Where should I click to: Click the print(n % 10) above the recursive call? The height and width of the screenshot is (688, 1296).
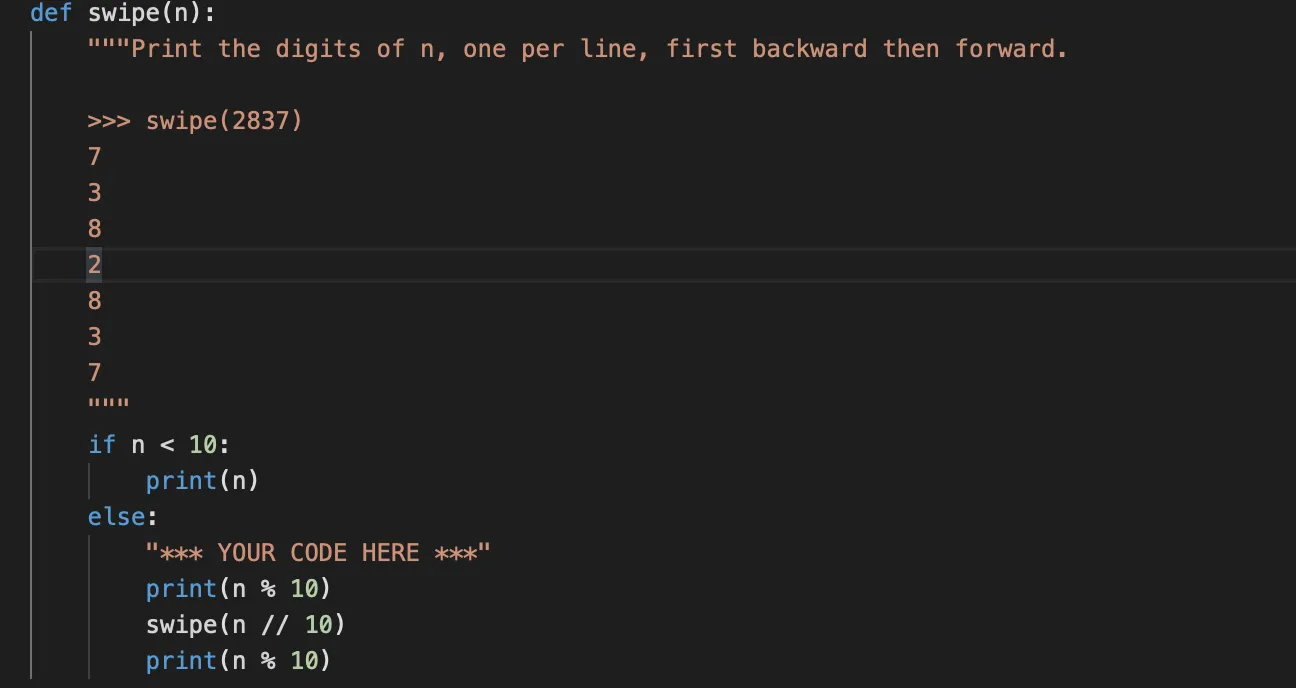(238, 589)
